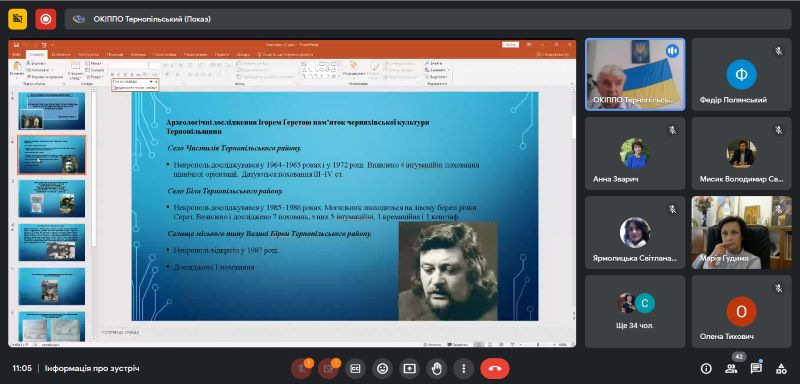Open the emoji reactions button

383,368
